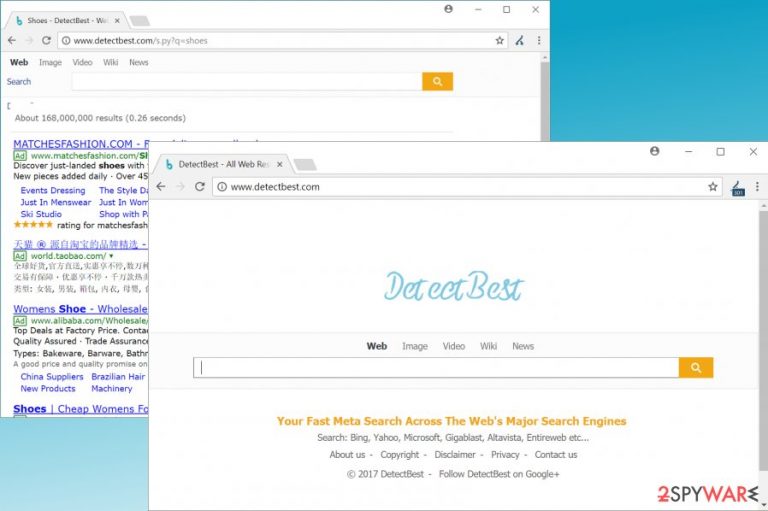Switch to News tab on the Shoes results page
Viewport: 768px width, 511px height.
point(139,62)
